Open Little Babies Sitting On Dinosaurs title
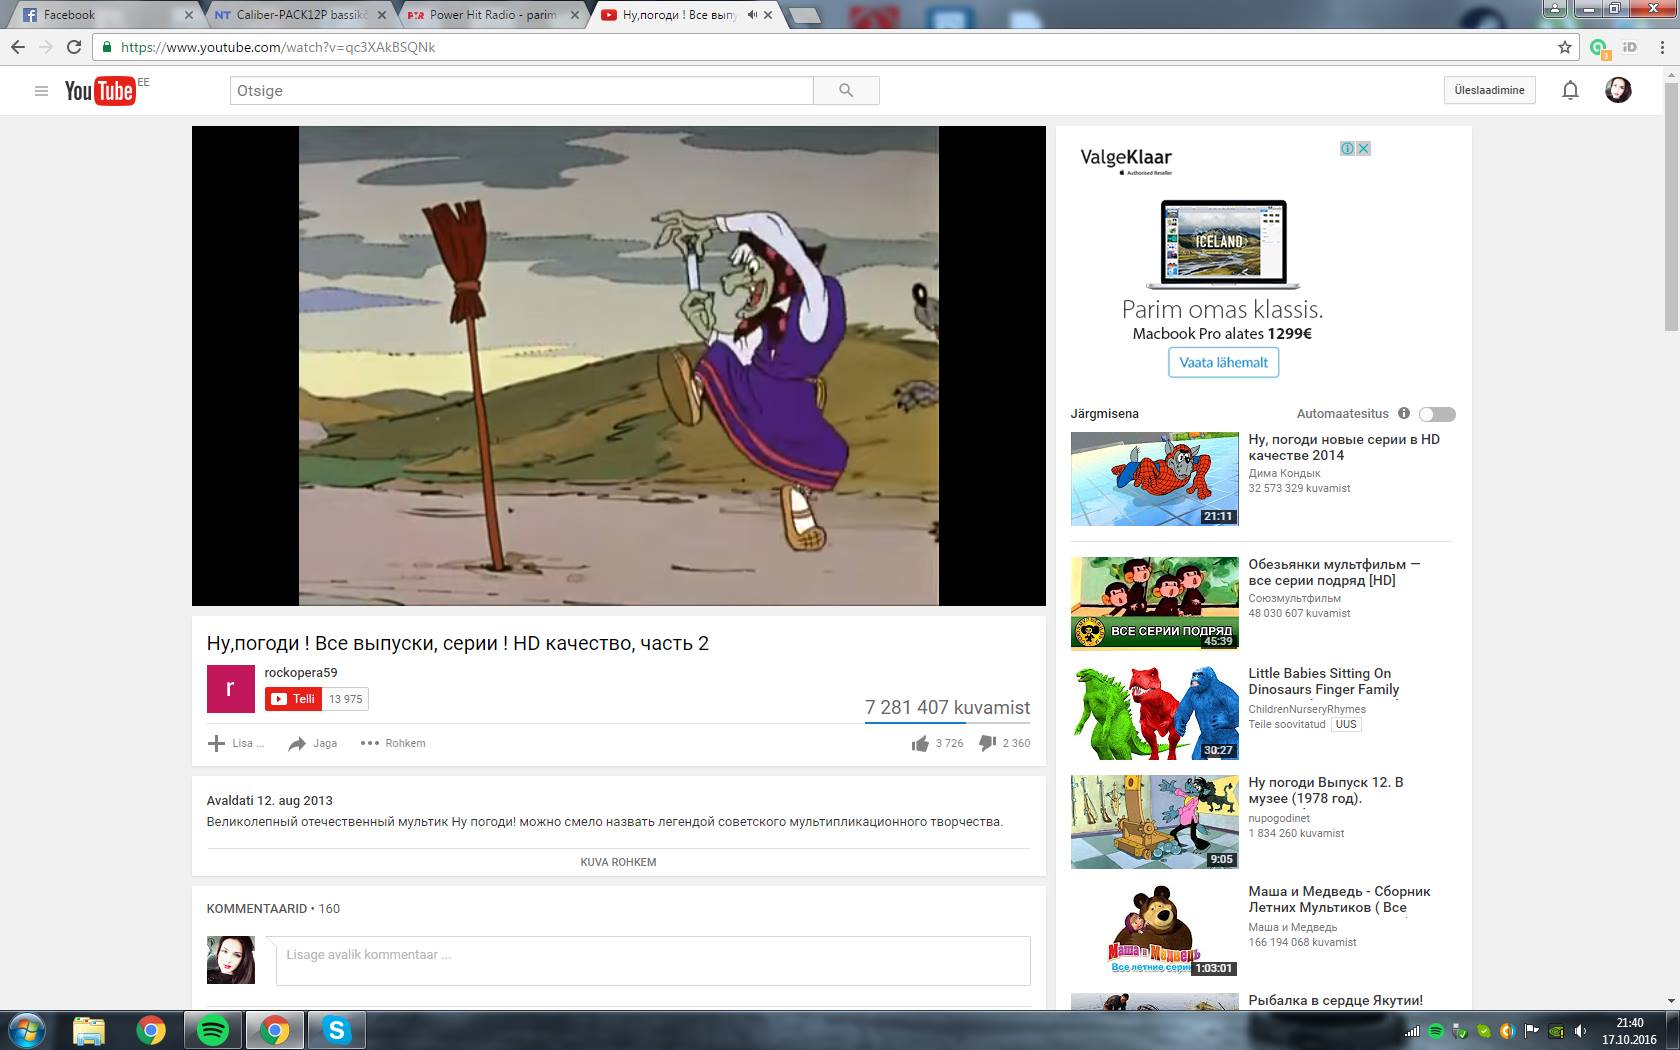Image resolution: width=1680 pixels, height=1050 pixels. (1323, 681)
